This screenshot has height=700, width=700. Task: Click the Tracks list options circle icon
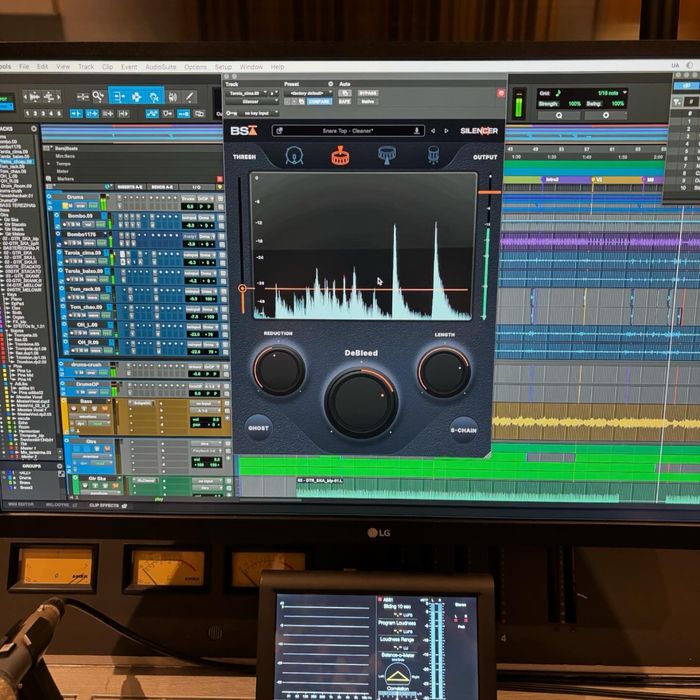34,129
